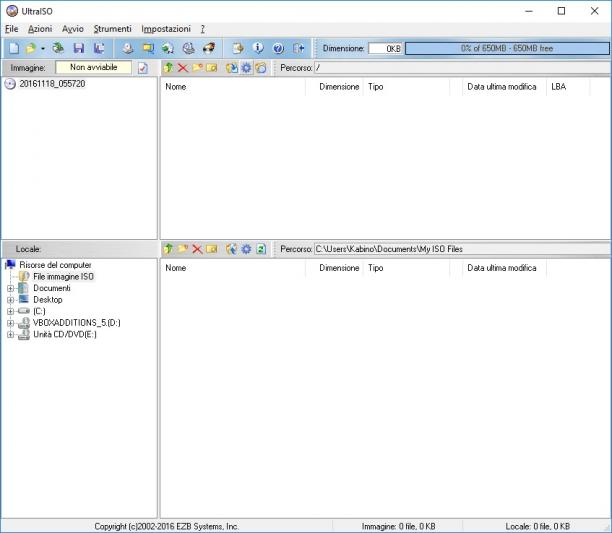Click the New image toolbar icon
The height and width of the screenshot is (533, 612).
(x=14, y=48)
